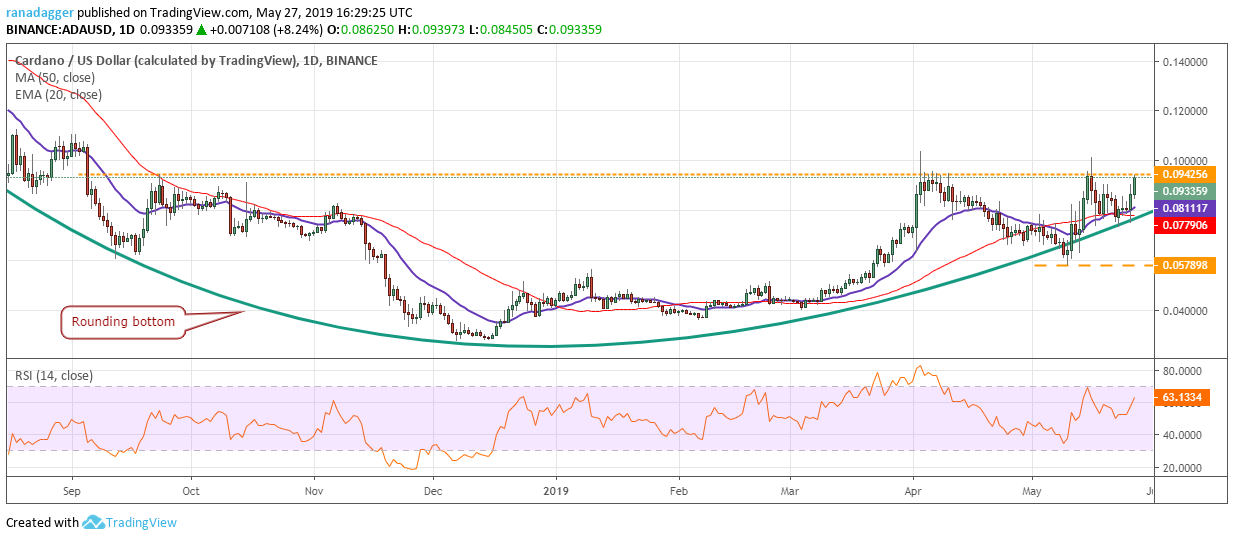
Task: Select the dashed orange 0.057898 support line
Action: click(x=1093, y=265)
